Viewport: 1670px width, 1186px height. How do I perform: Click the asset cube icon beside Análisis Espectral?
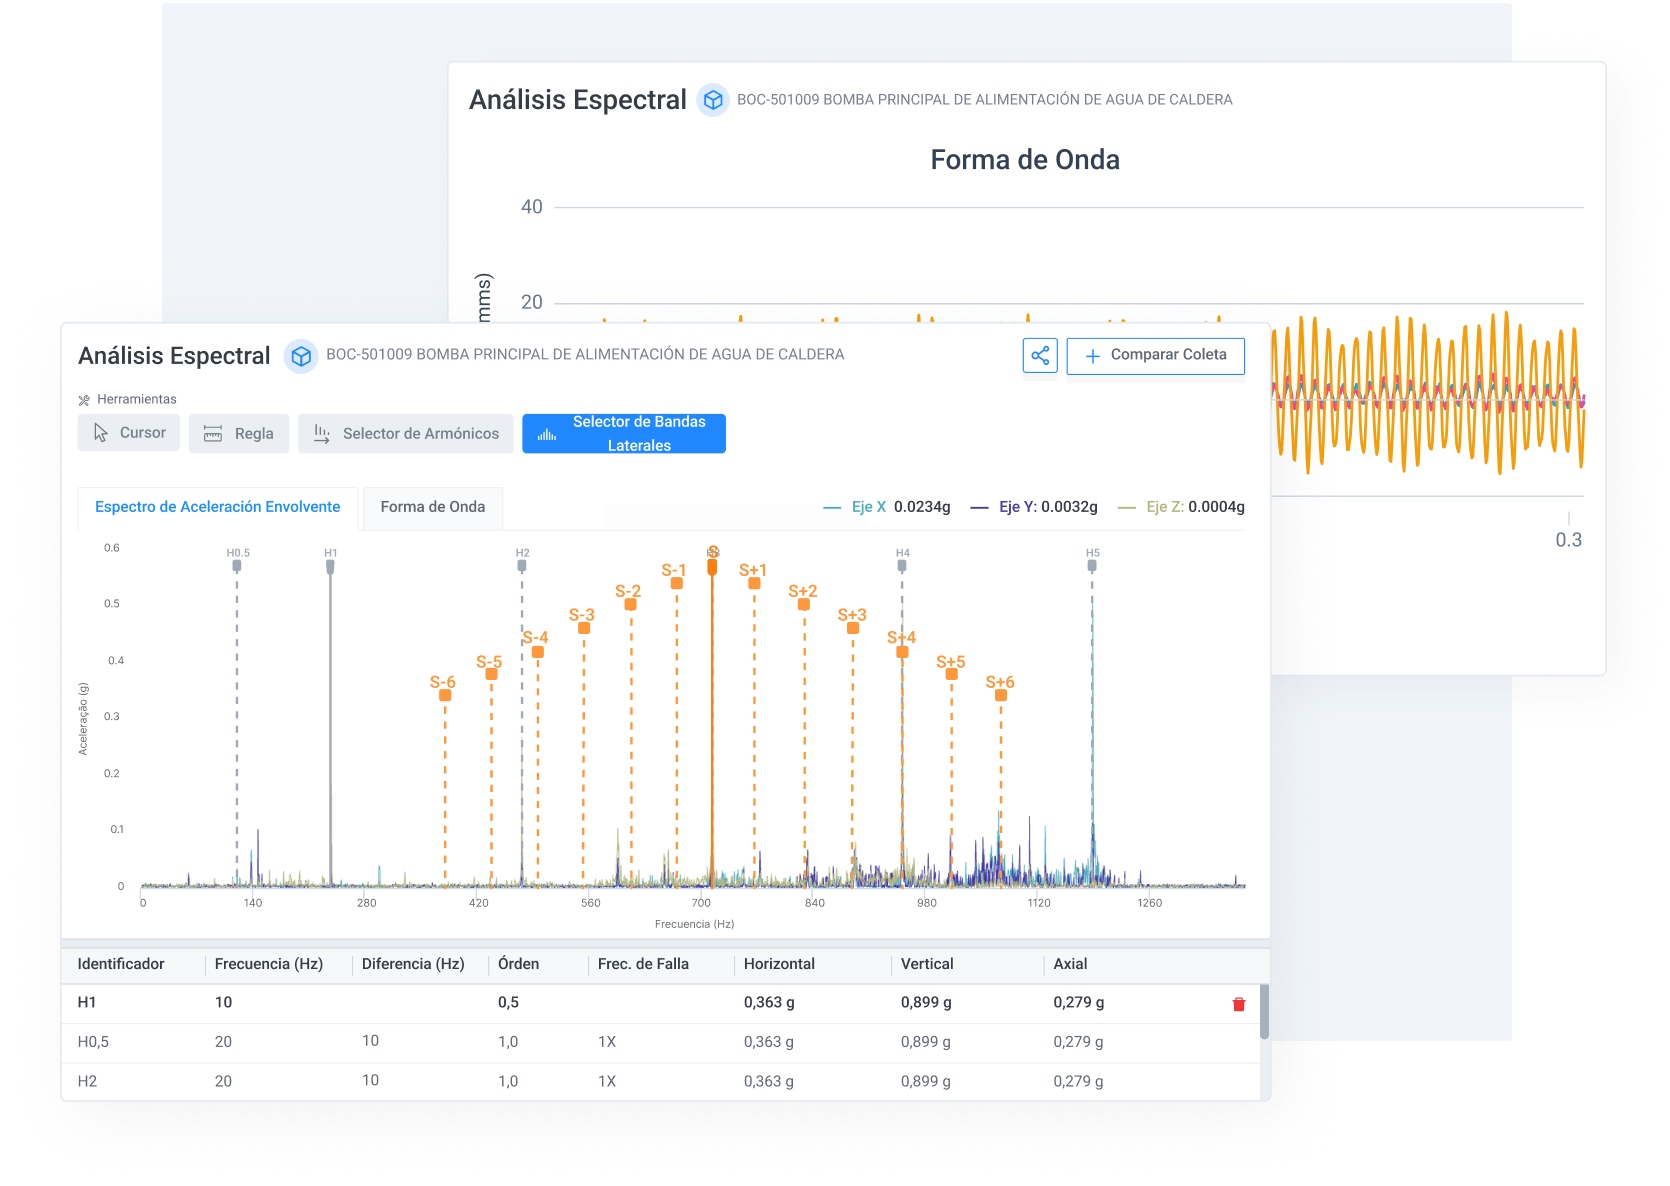tap(301, 356)
